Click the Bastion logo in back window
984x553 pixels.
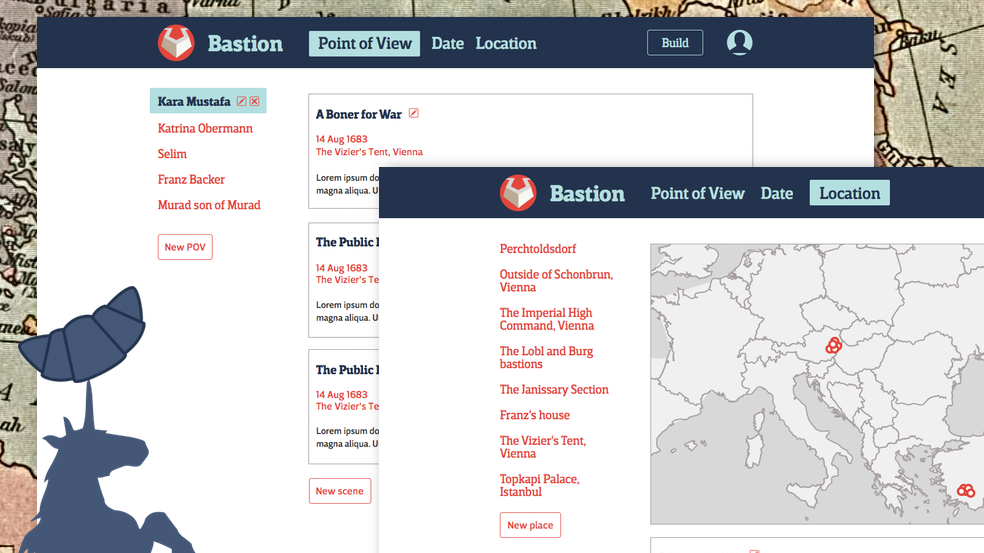(x=176, y=43)
